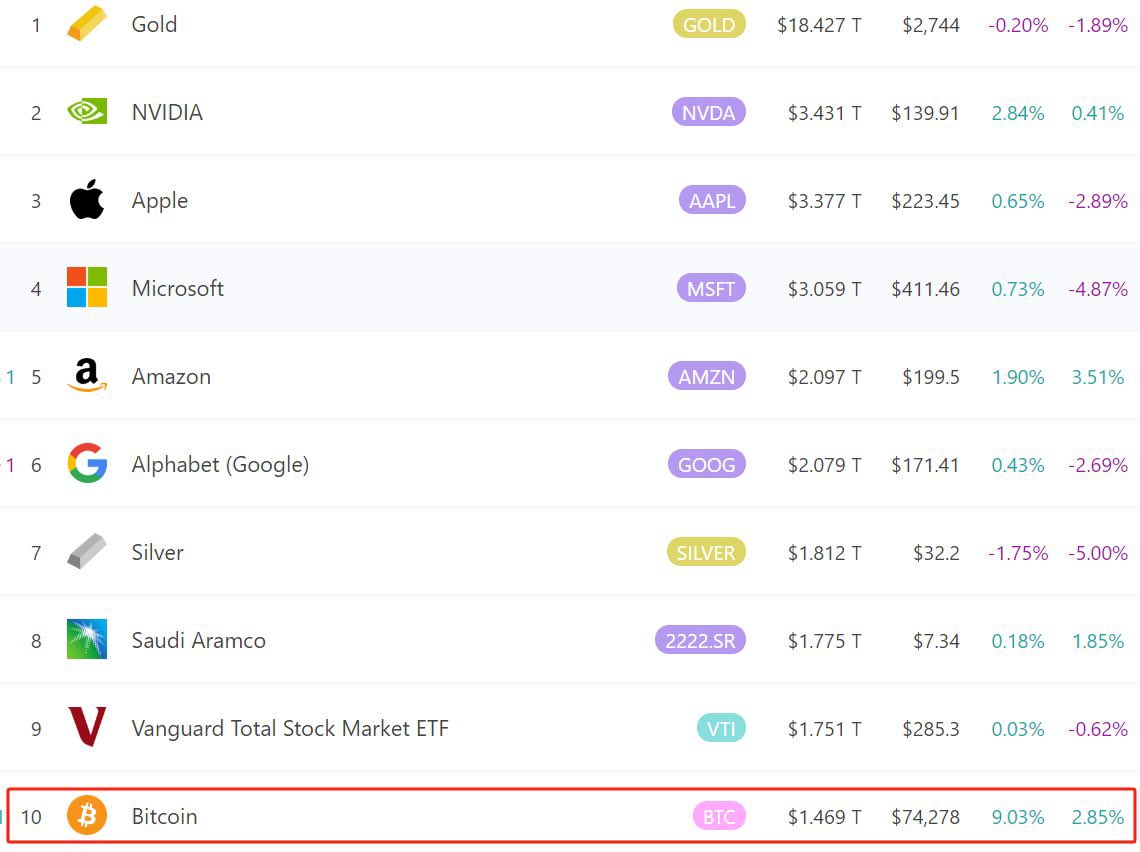This screenshot has height=852, width=1140.
Task: Open the Apple company link
Action: (x=160, y=201)
